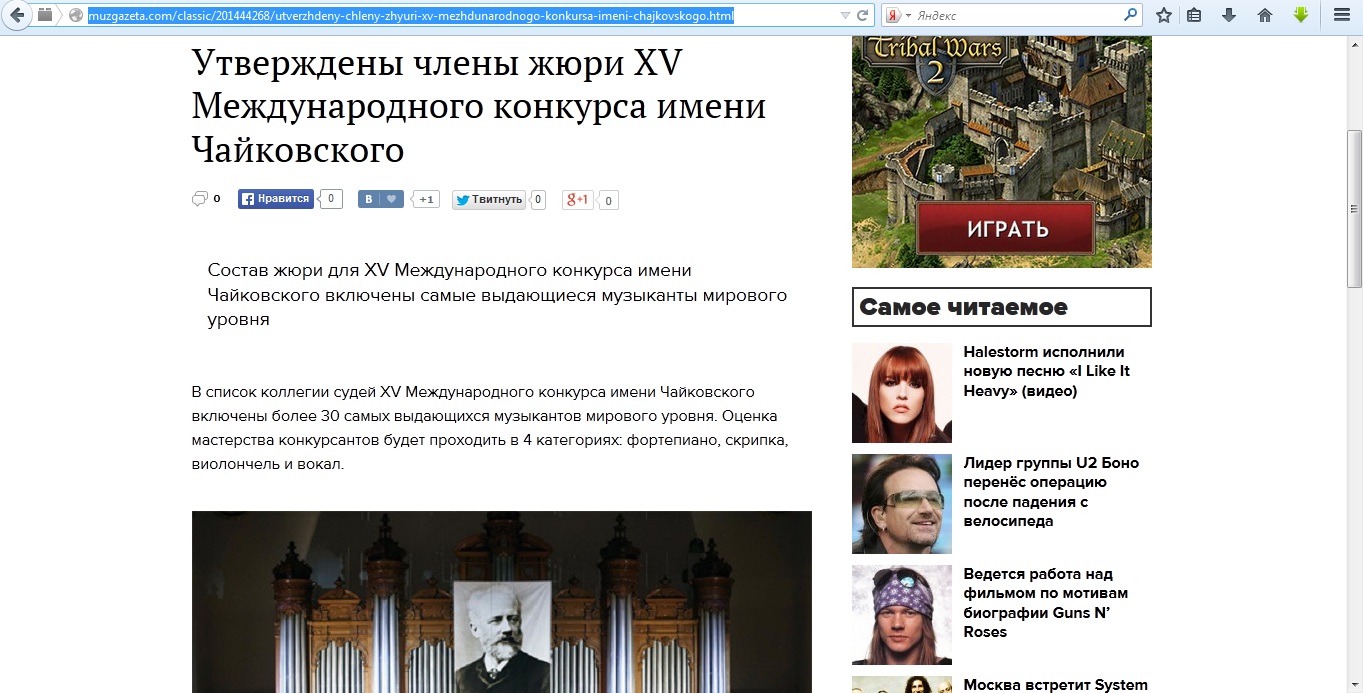Screen dimensions: 1363x693
Task: Show the bookmarks list icon
Action: tap(1194, 15)
